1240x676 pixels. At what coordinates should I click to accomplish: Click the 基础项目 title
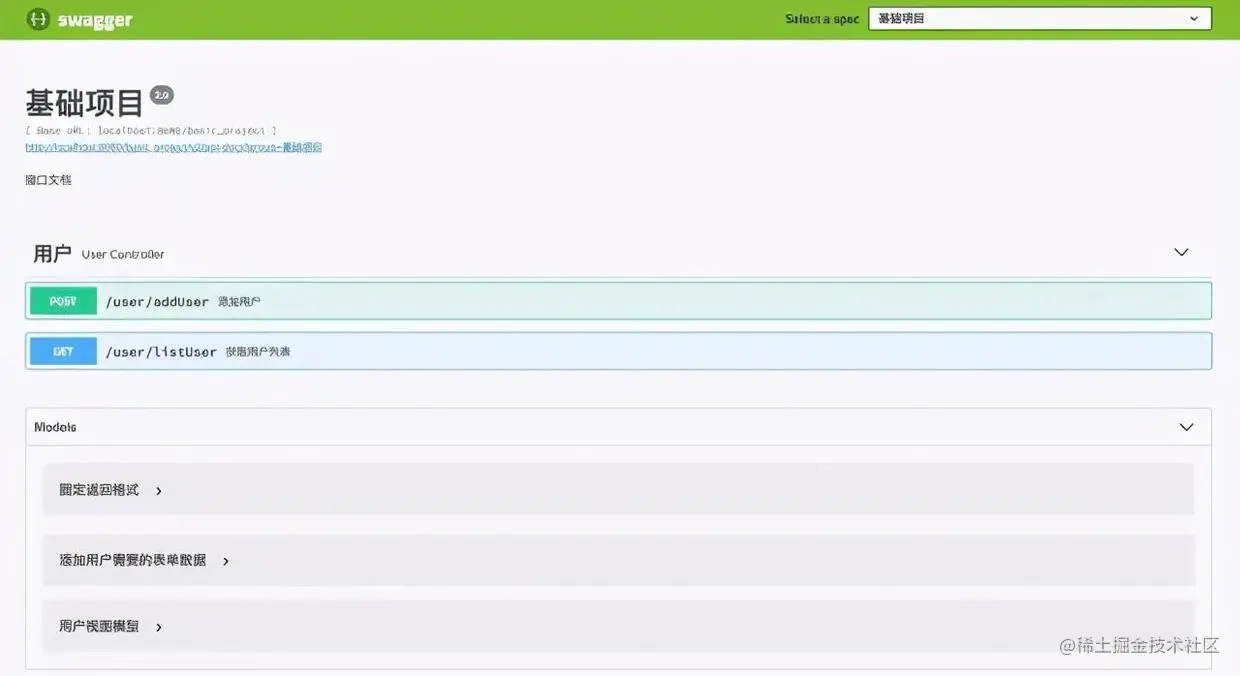pos(85,103)
